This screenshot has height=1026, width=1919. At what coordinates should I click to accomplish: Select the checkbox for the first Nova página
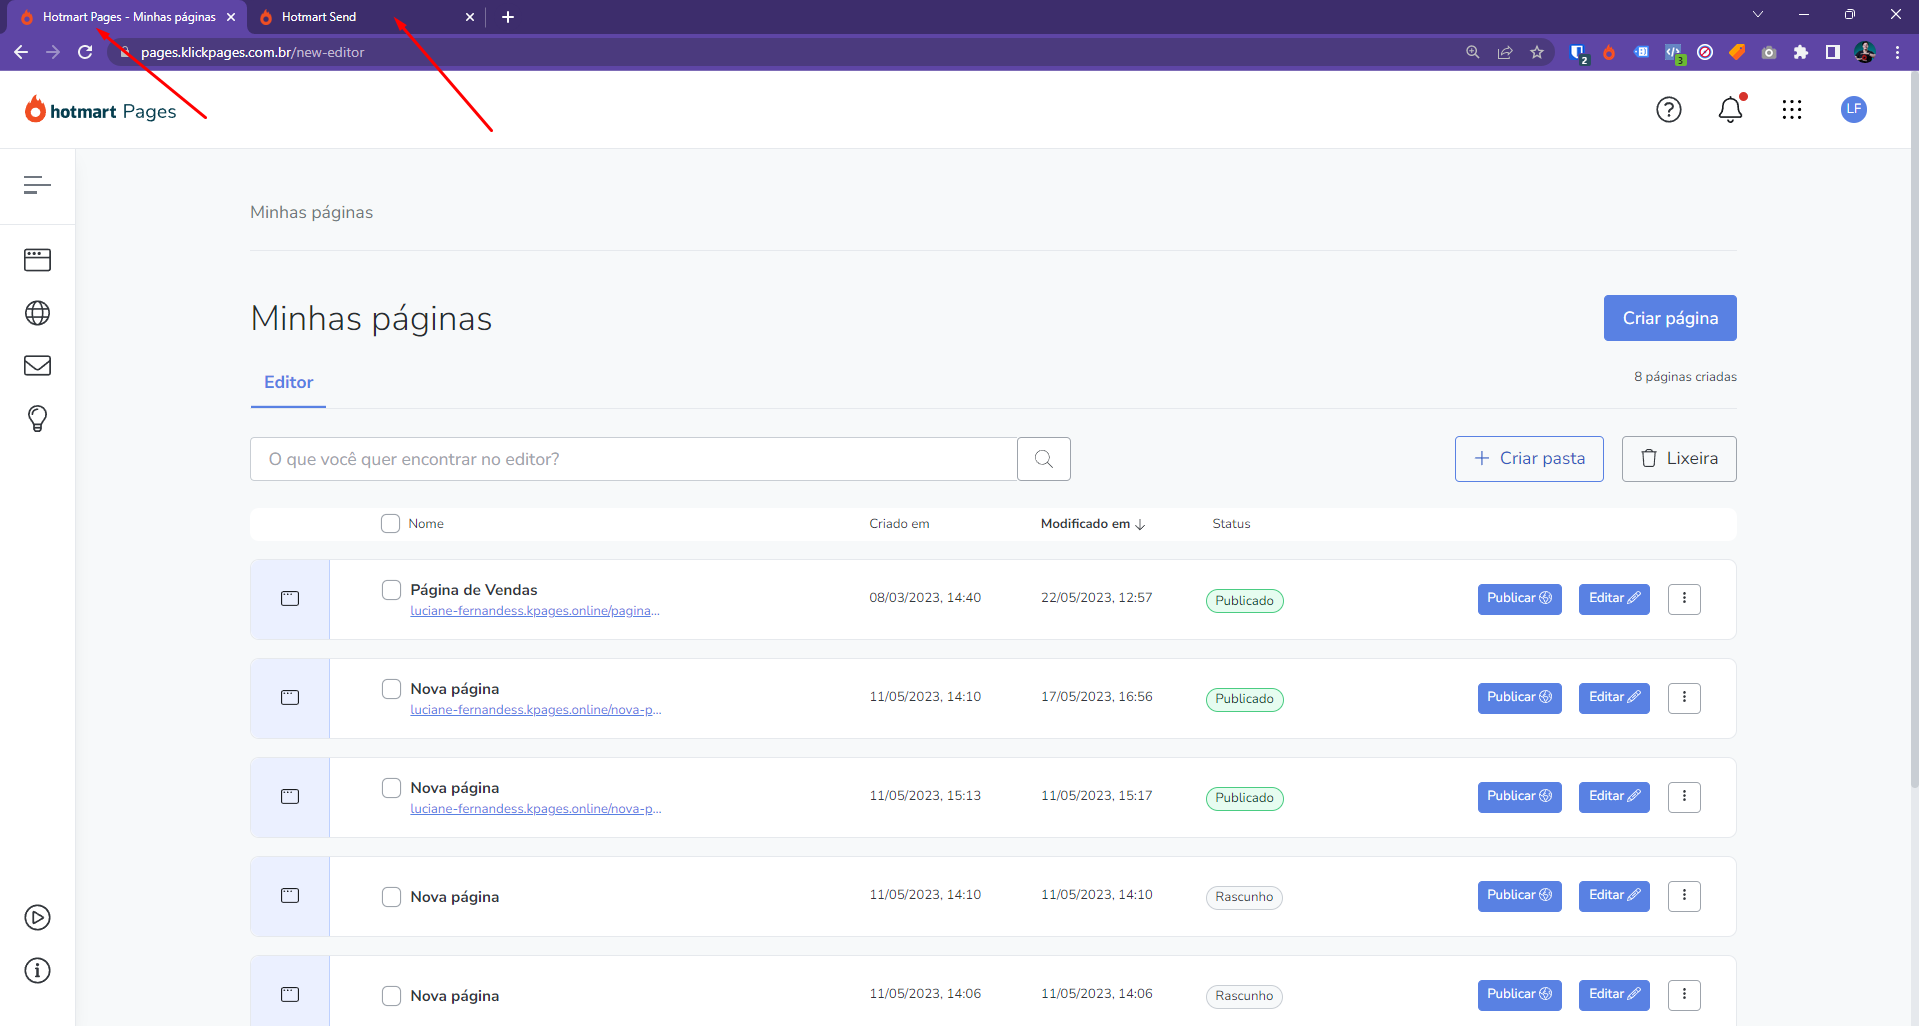coord(391,688)
